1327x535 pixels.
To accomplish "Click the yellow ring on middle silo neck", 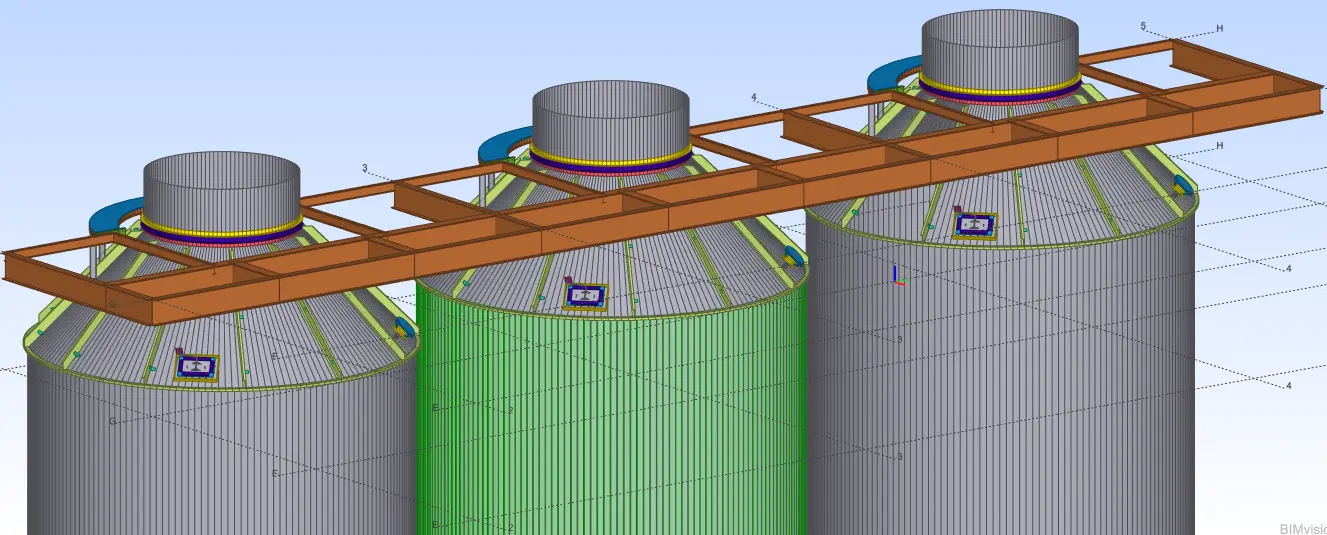I will pyautogui.click(x=610, y=156).
